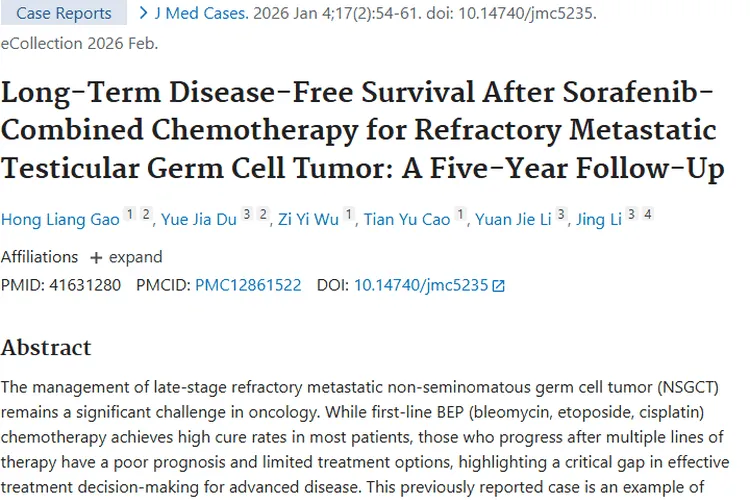Open the Jing Li author link

pos(599,220)
